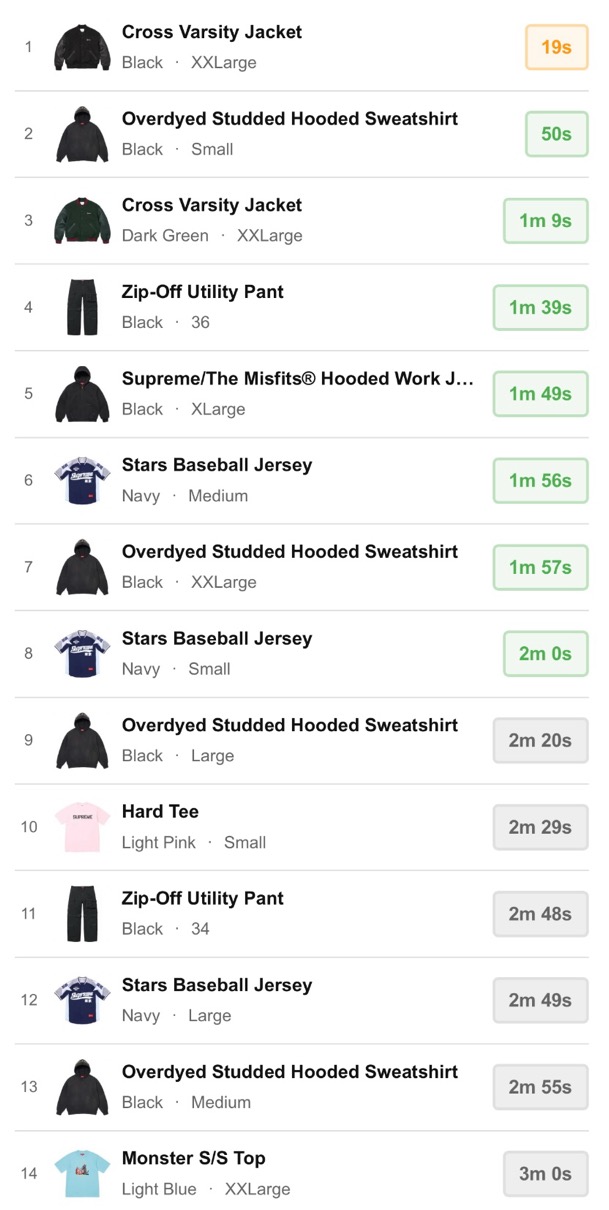Click the Navy Medium baseball jersey image
Image resolution: width=609 pixels, height=1210 pixels.
click(82, 480)
